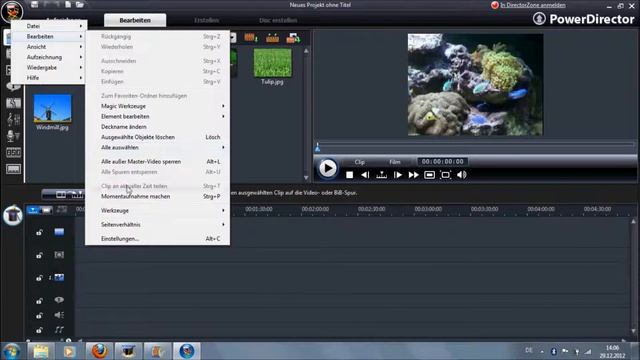
Task: Start playback with the Play button
Action: [x=328, y=168]
